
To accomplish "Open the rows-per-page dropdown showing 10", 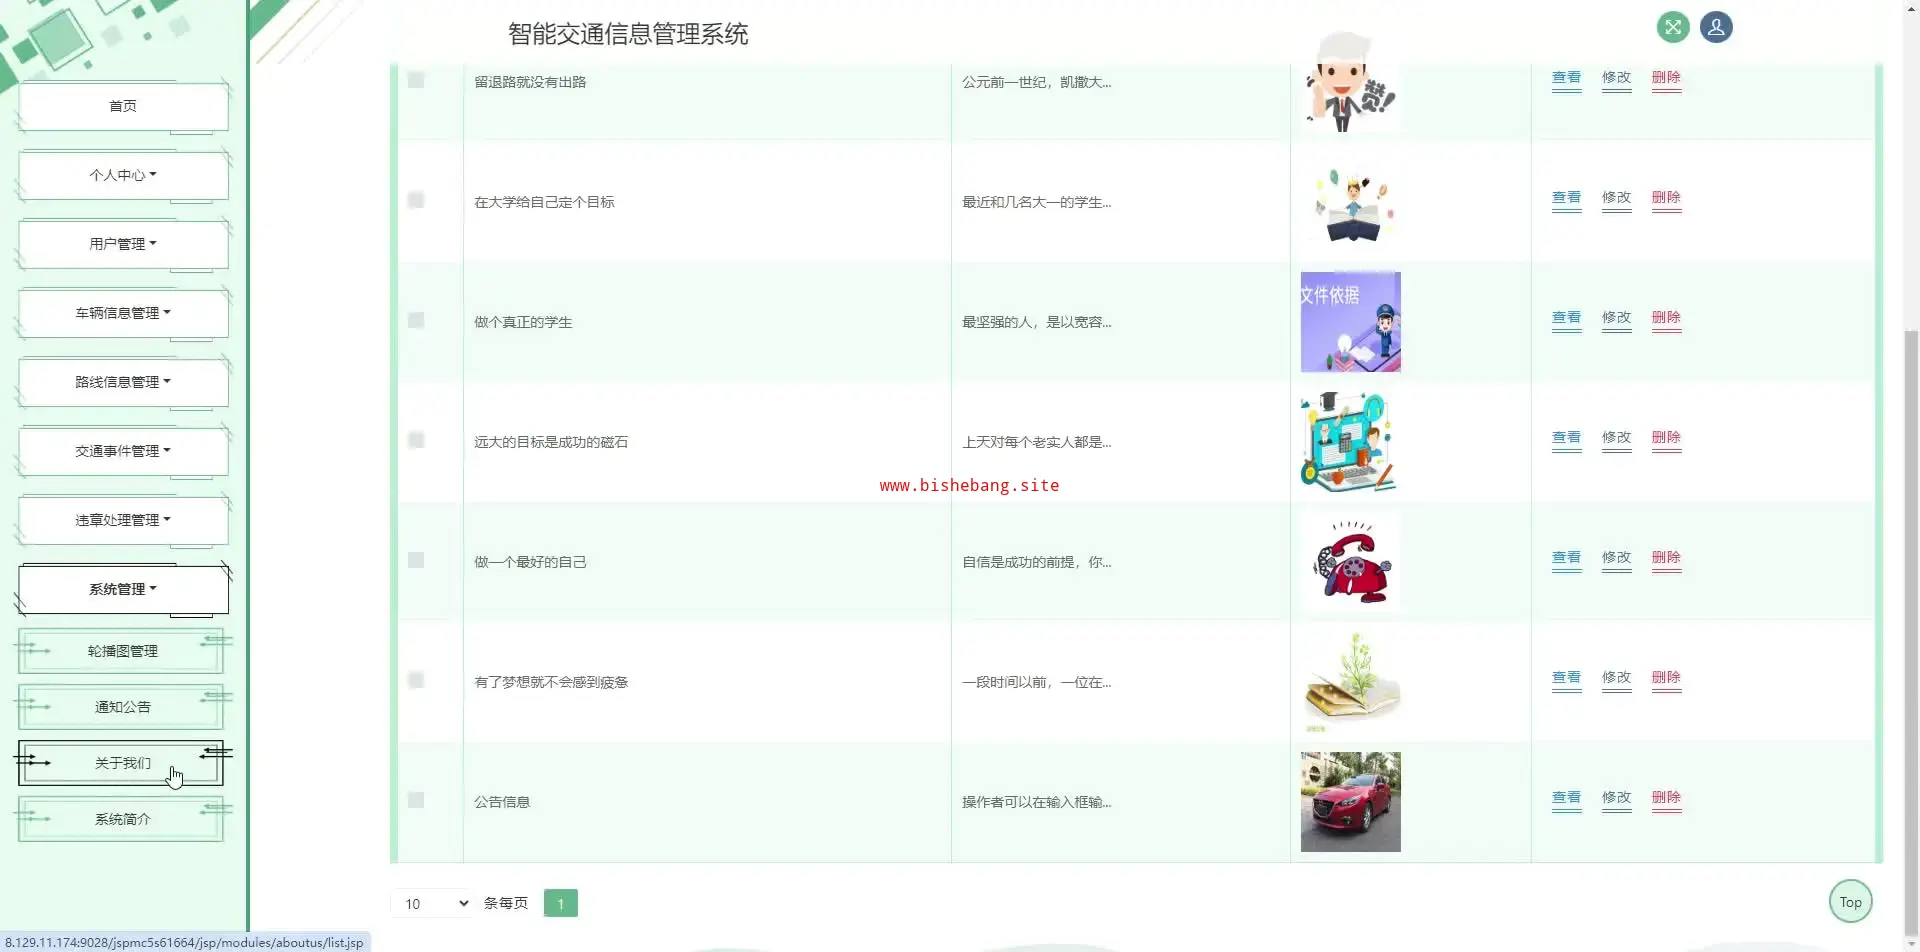I will pyautogui.click(x=431, y=903).
